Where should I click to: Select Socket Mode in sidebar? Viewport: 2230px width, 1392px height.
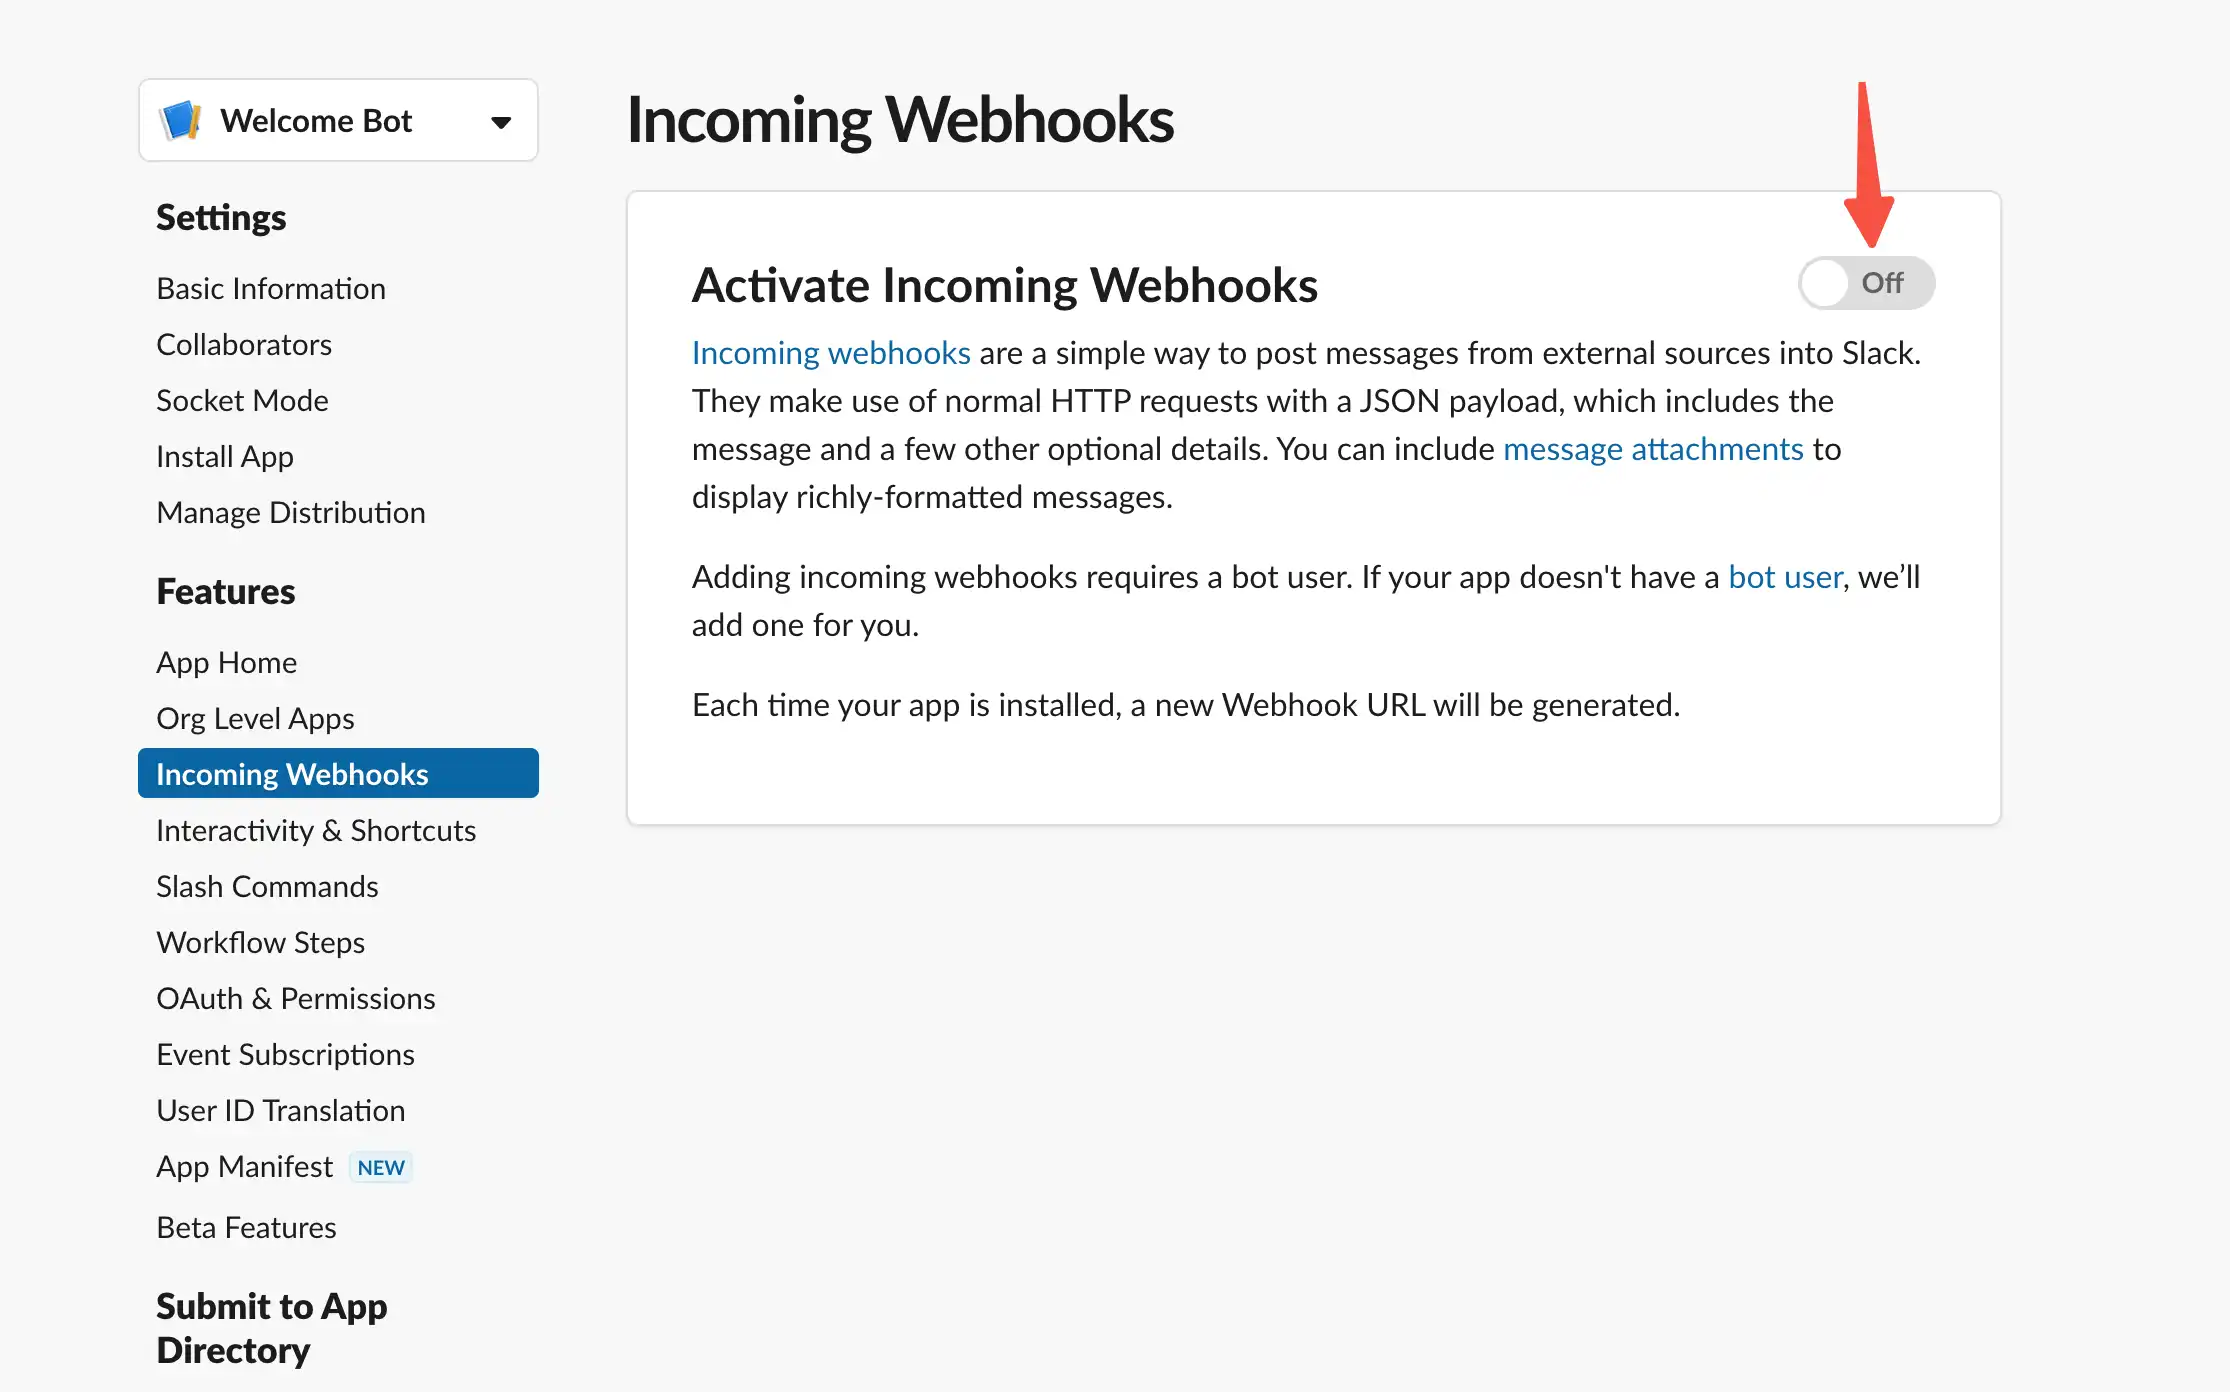point(242,400)
